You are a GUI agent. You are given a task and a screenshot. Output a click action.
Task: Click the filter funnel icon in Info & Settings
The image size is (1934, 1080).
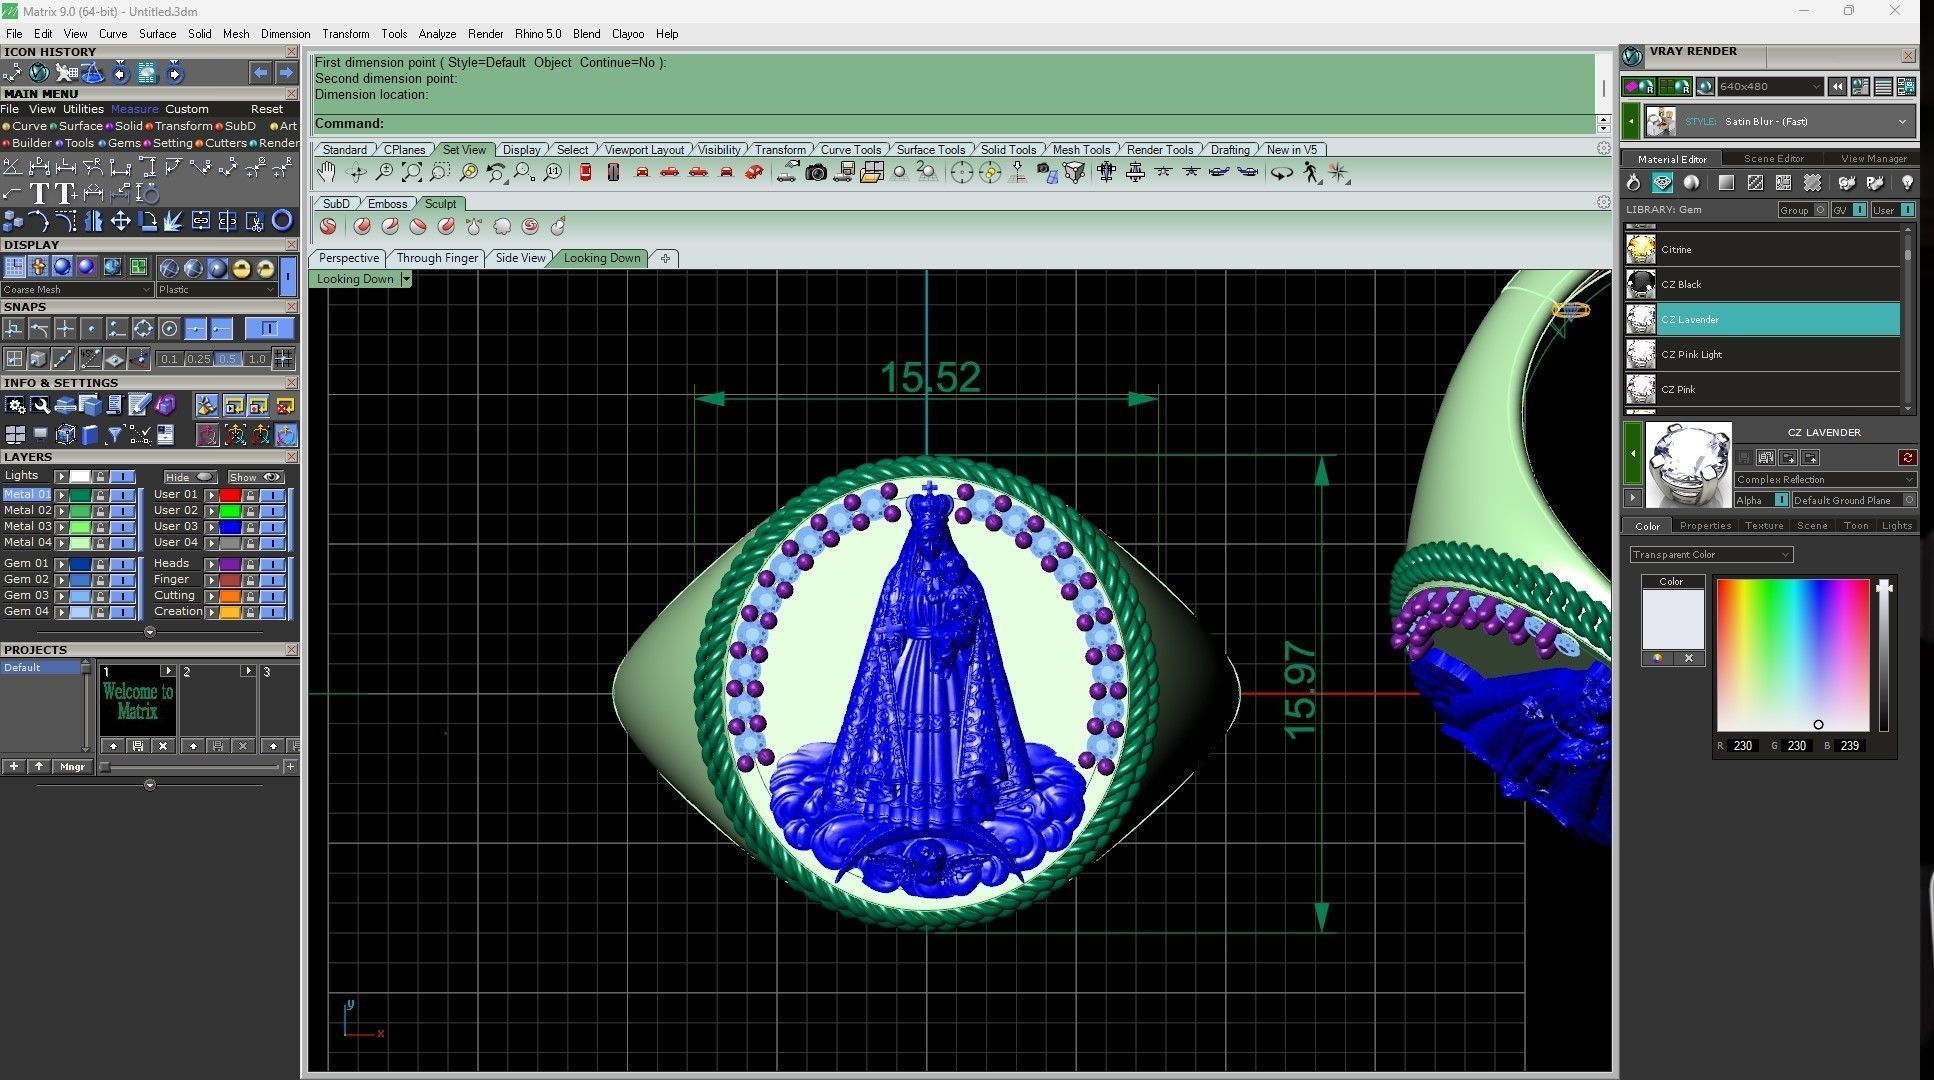point(115,434)
